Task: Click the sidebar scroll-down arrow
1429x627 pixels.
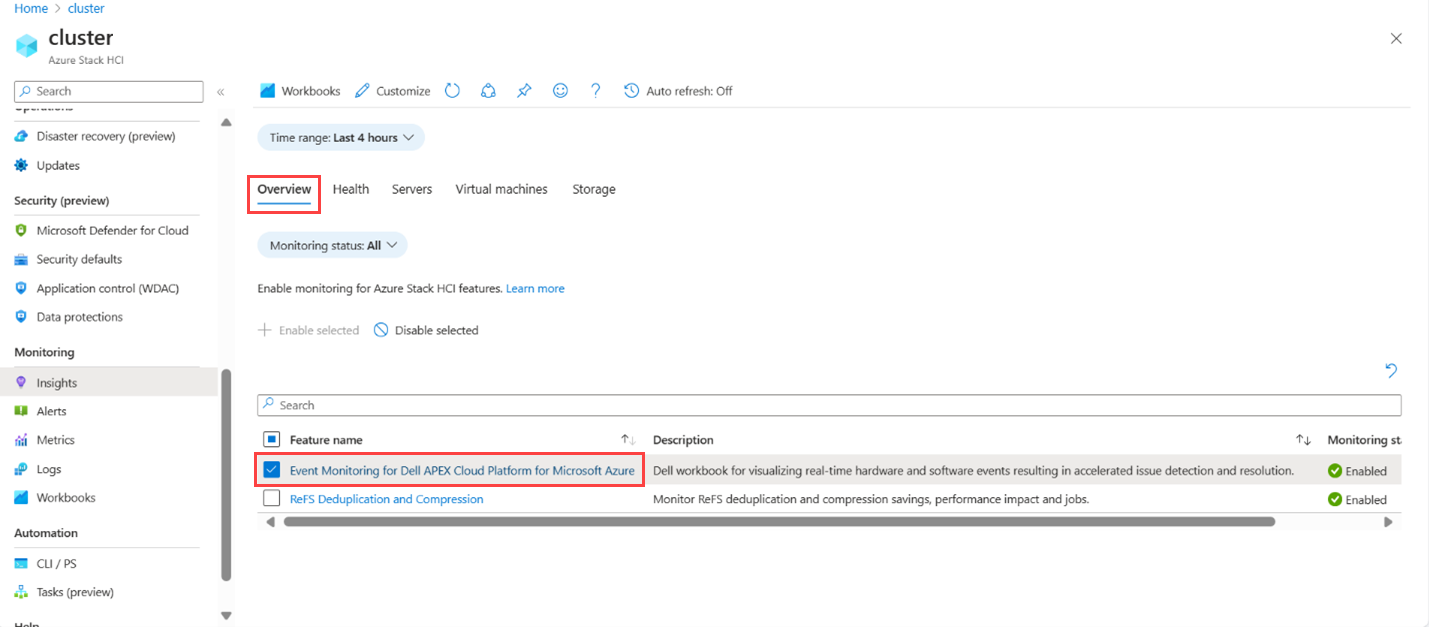Action: pos(226,615)
